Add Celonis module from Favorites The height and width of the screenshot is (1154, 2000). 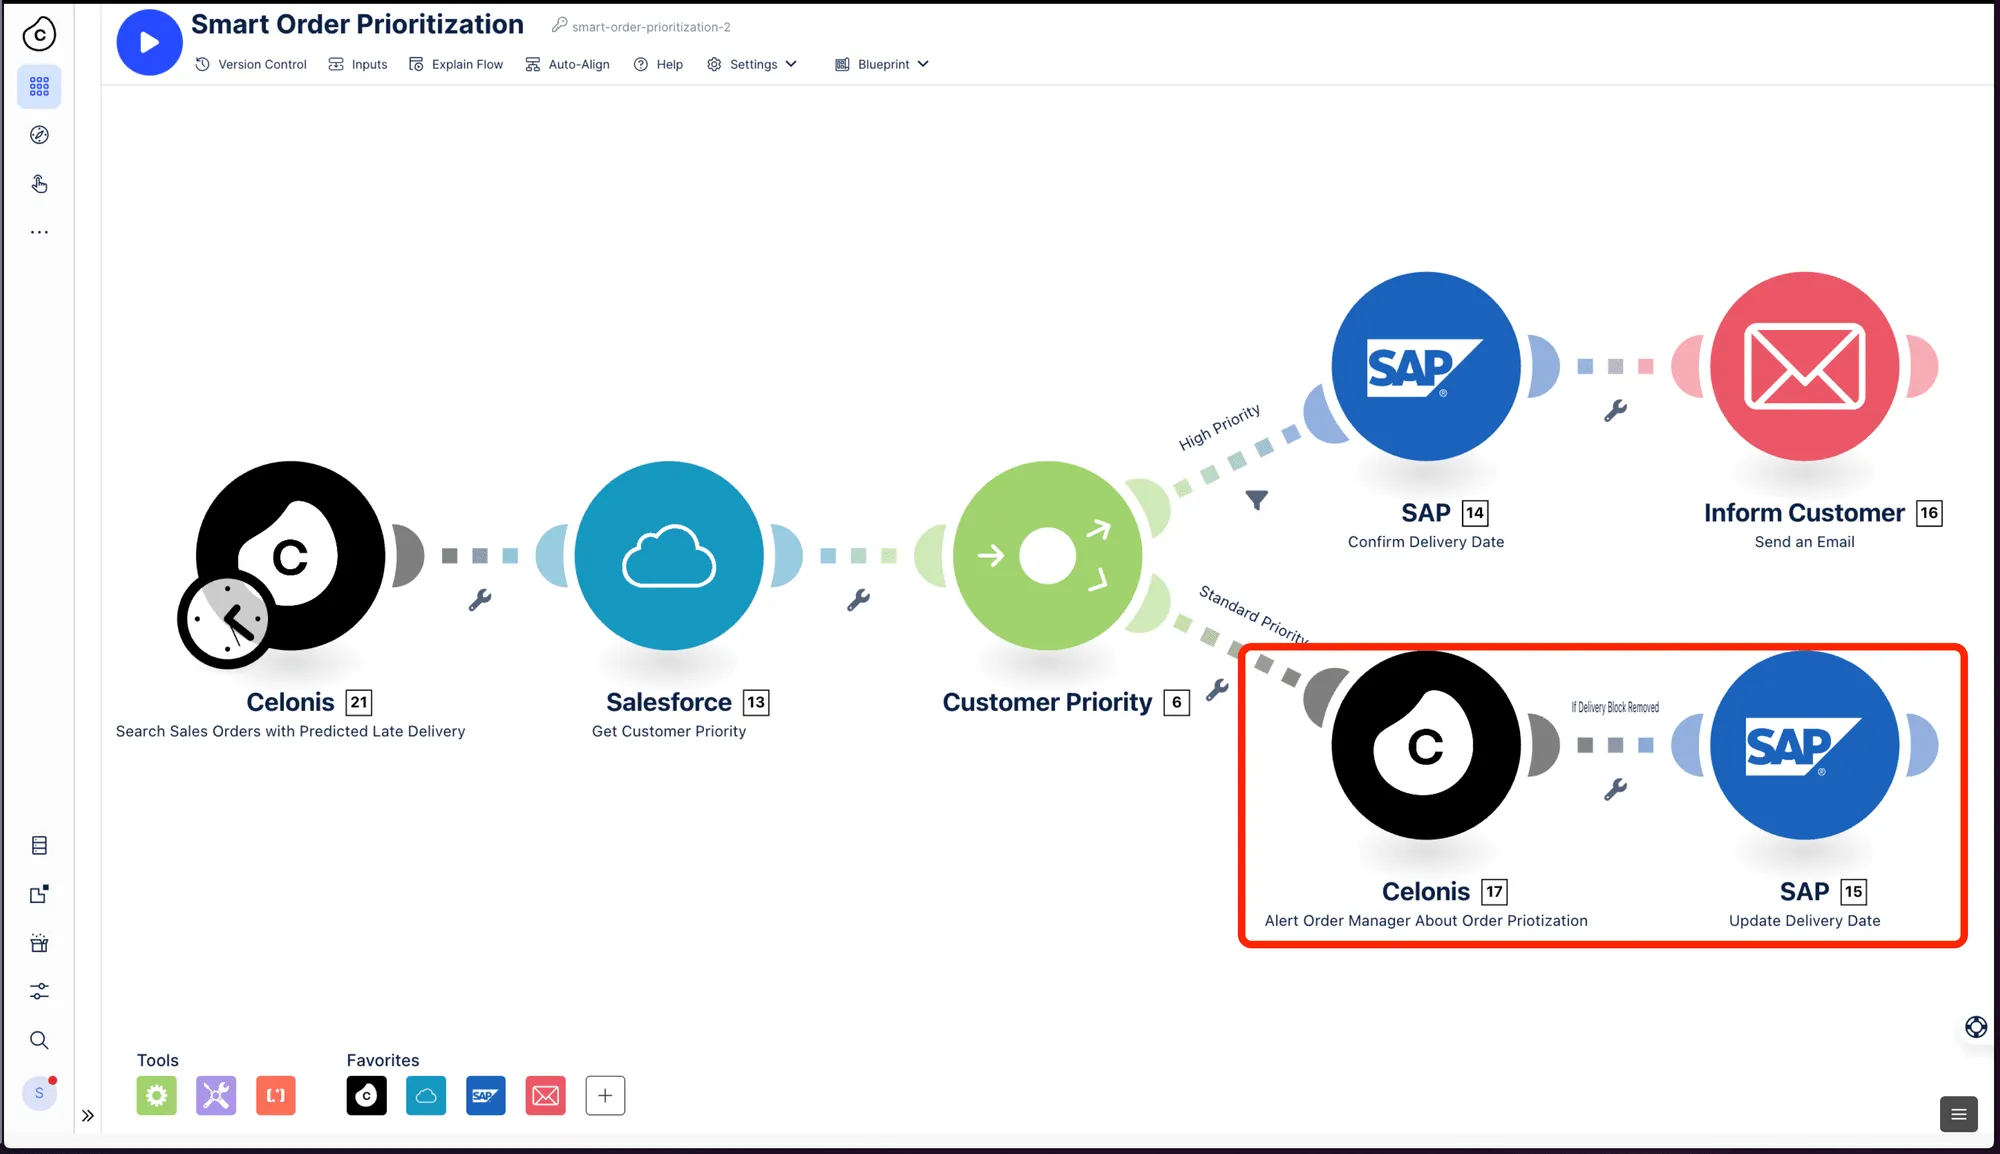tap(367, 1096)
